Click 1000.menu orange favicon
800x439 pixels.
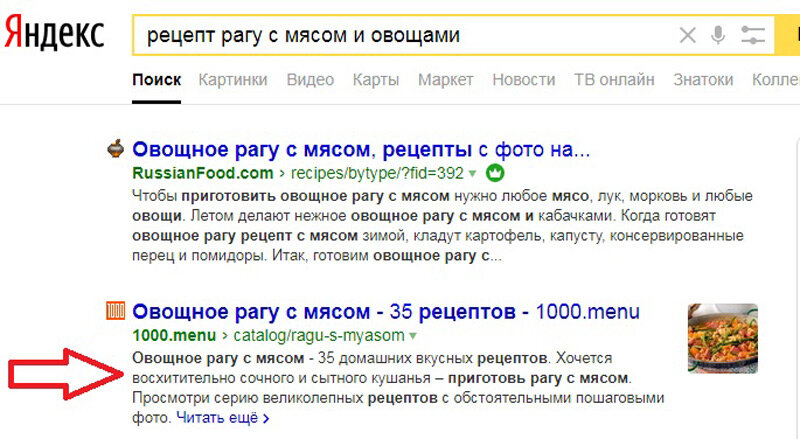pos(115,310)
